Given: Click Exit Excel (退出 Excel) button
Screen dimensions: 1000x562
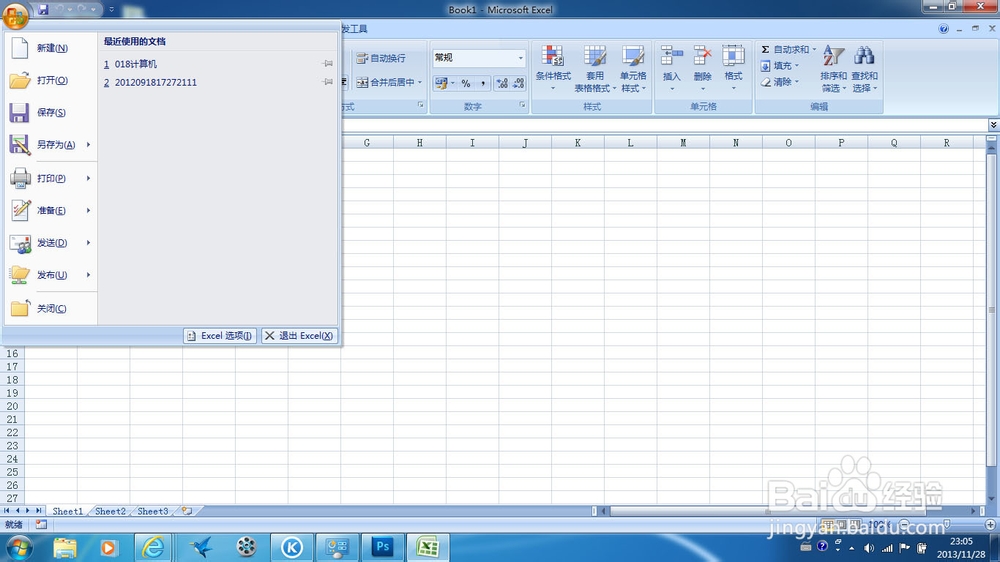Looking at the screenshot, I should pyautogui.click(x=299, y=336).
